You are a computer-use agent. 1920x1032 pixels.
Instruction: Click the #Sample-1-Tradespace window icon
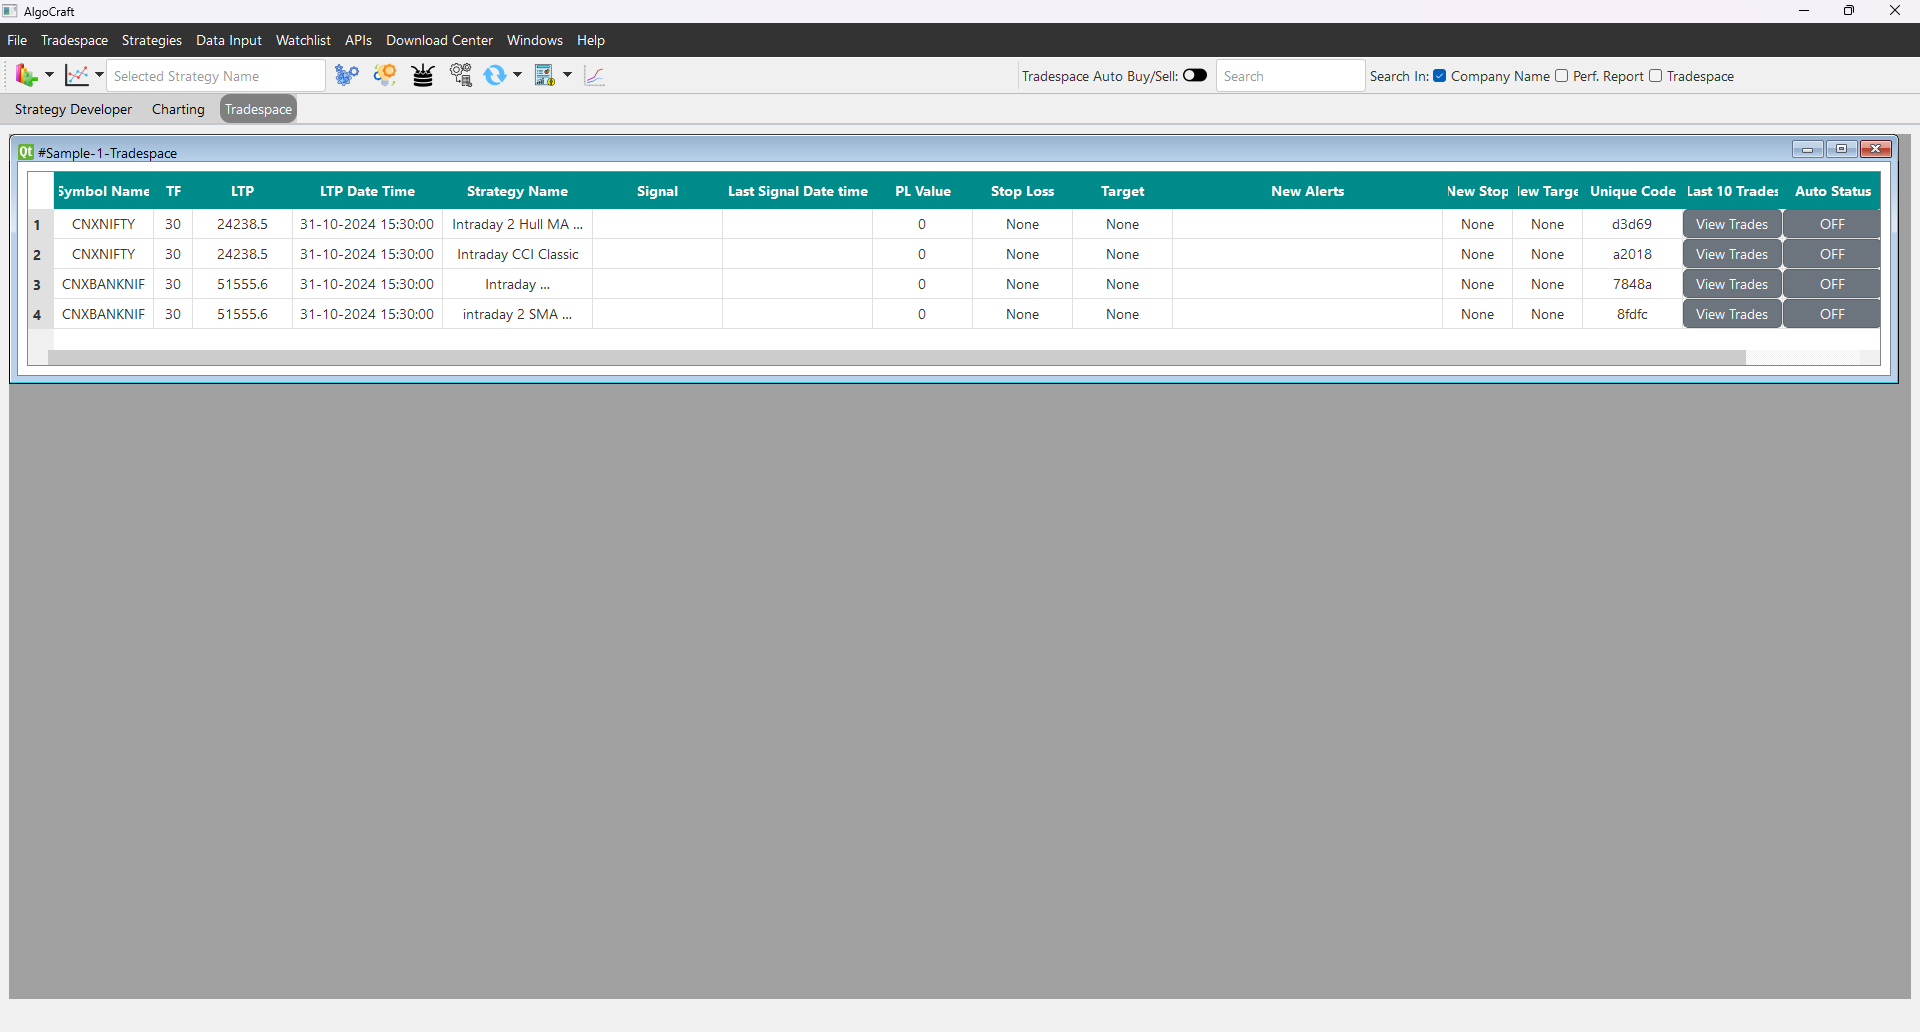coord(26,152)
